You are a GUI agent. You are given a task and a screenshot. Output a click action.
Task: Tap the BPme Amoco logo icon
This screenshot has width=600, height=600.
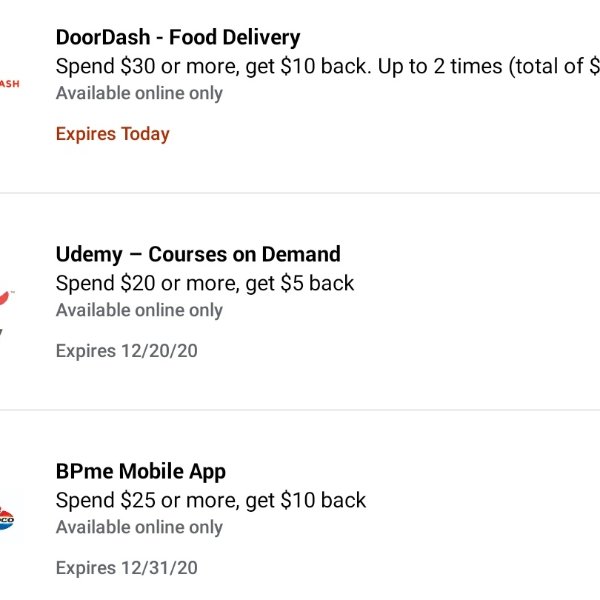point(7,519)
